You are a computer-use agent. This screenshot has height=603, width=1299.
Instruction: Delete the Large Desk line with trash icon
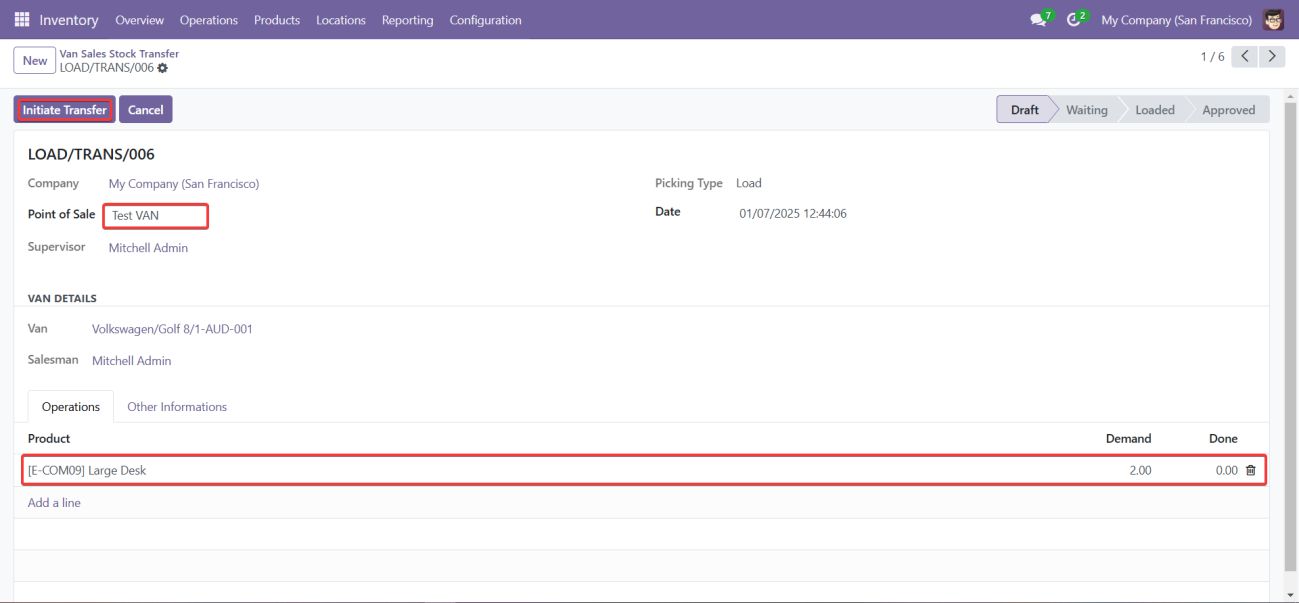tap(1250, 470)
